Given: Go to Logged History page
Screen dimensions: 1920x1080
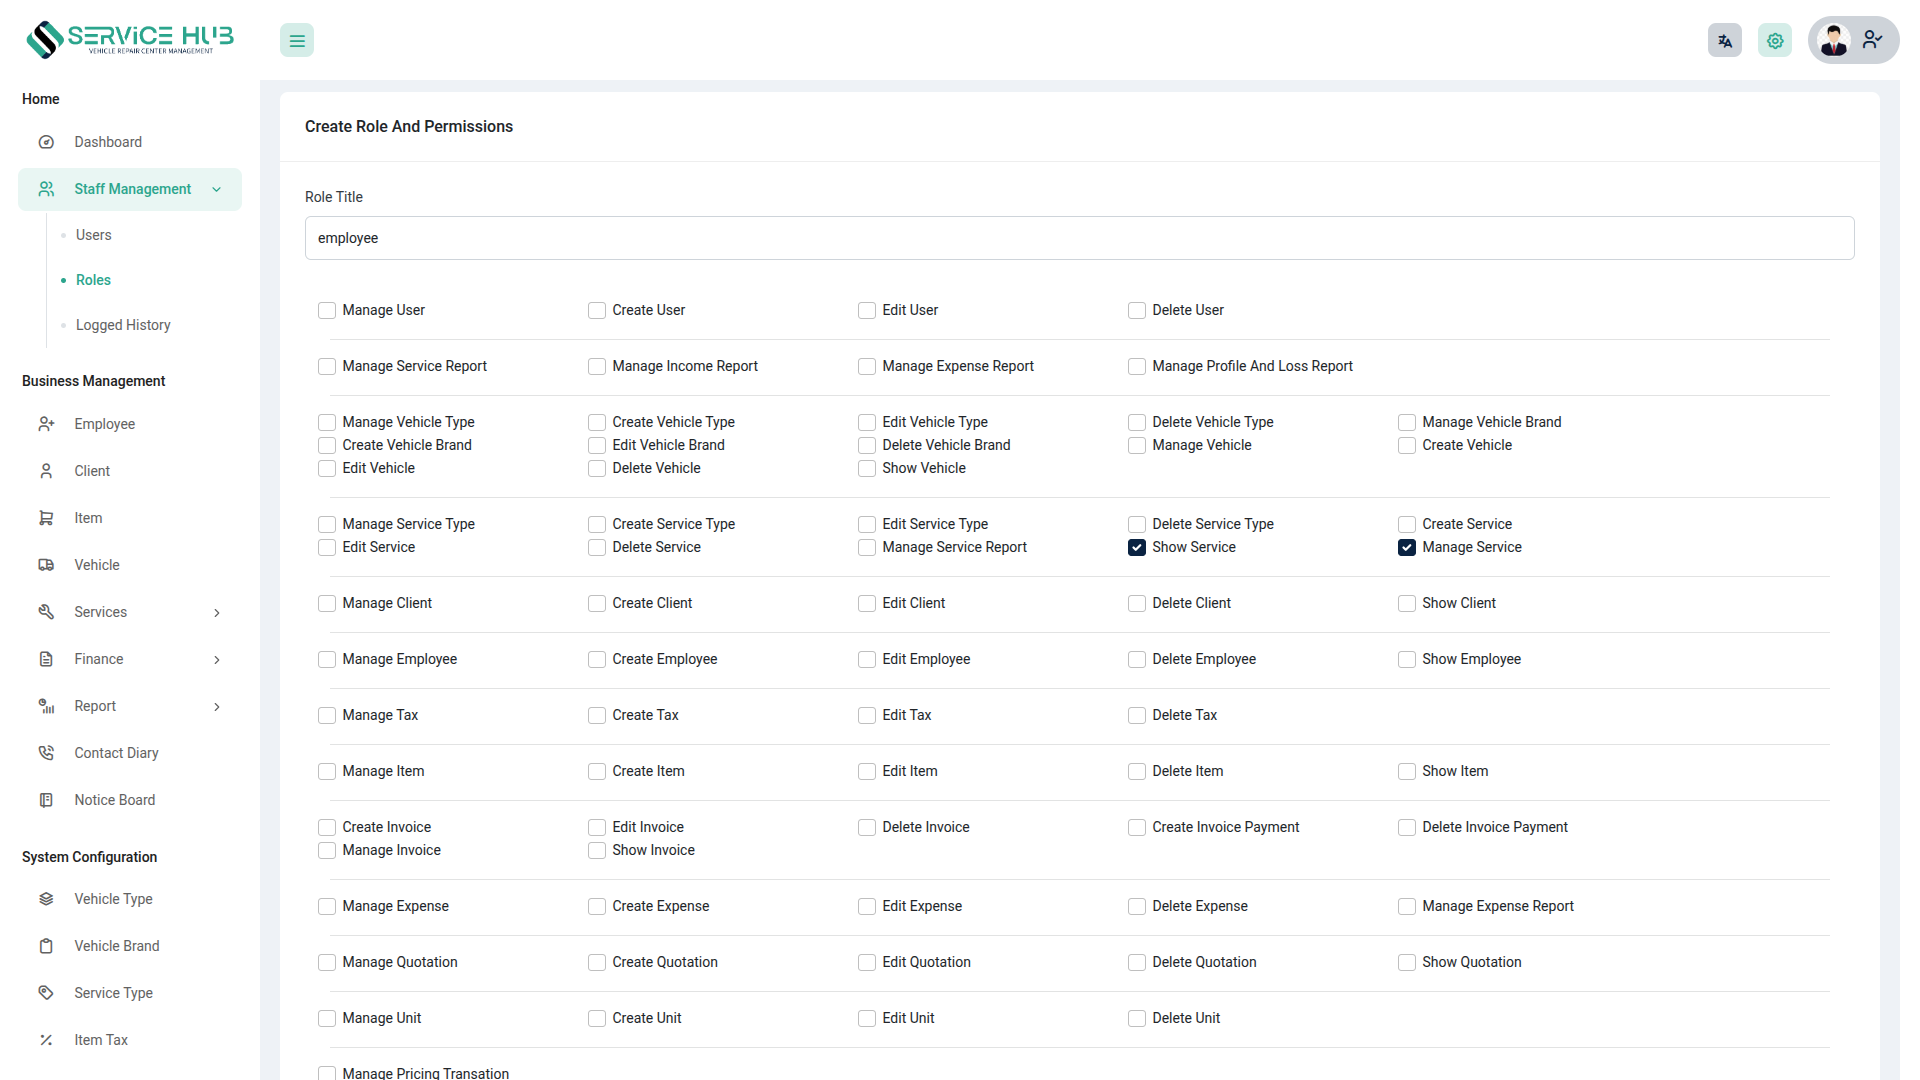Looking at the screenshot, I should (123, 325).
